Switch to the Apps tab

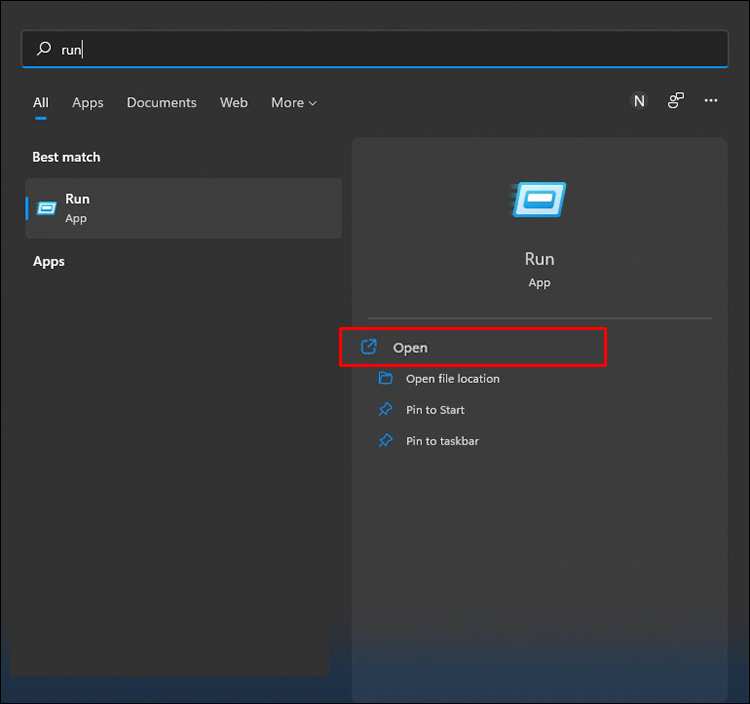coord(88,102)
